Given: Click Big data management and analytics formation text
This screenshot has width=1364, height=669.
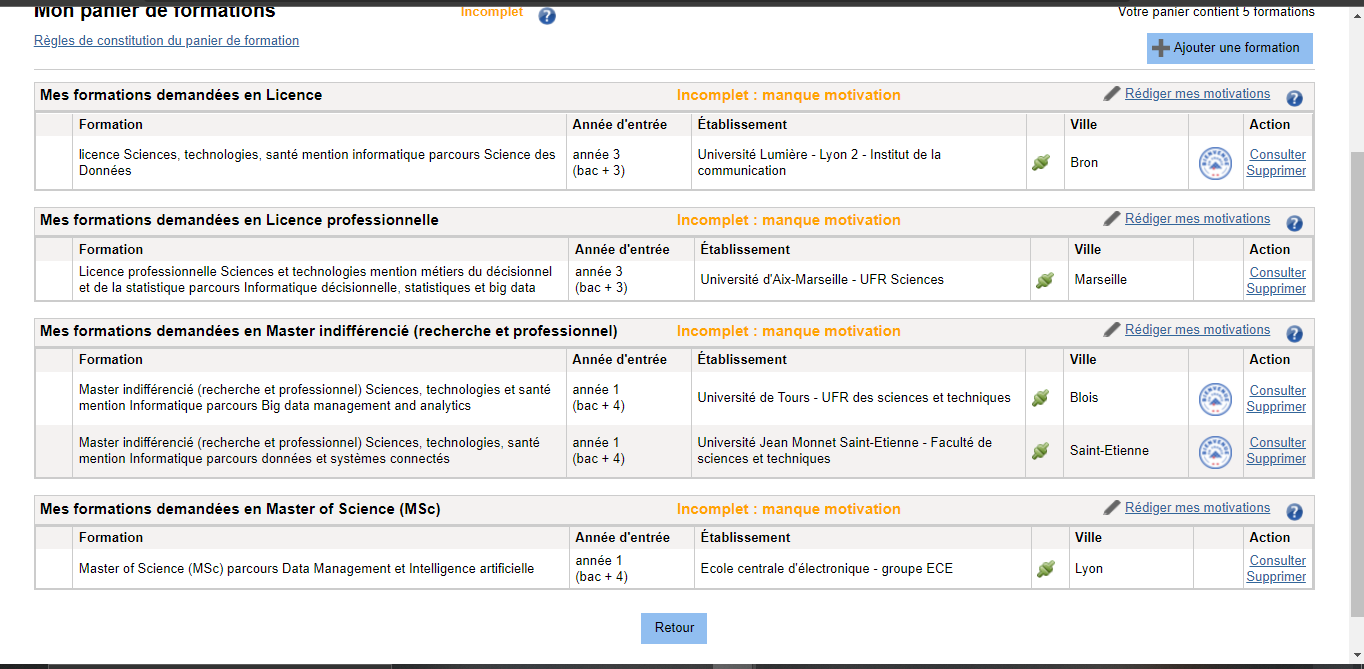Looking at the screenshot, I should click(315, 399).
